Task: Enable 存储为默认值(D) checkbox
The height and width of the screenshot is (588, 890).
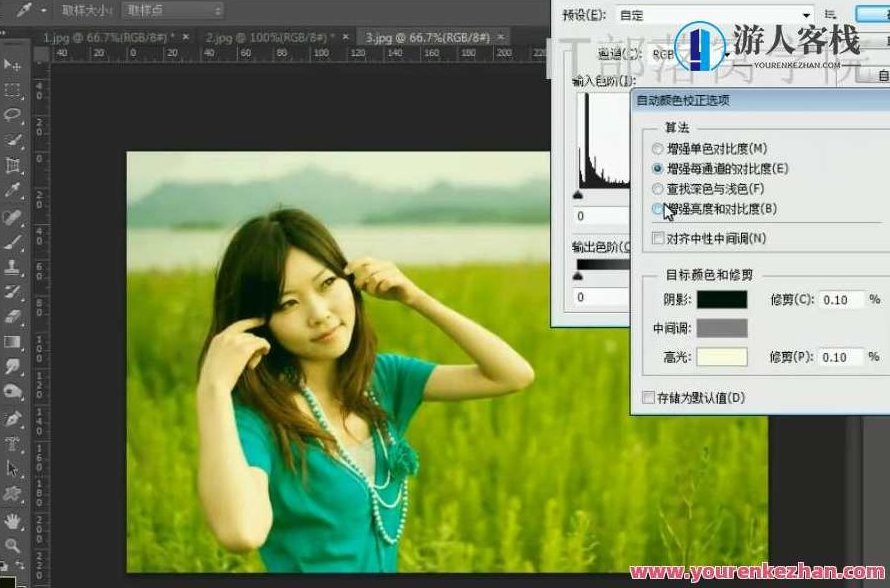Action: click(648, 398)
